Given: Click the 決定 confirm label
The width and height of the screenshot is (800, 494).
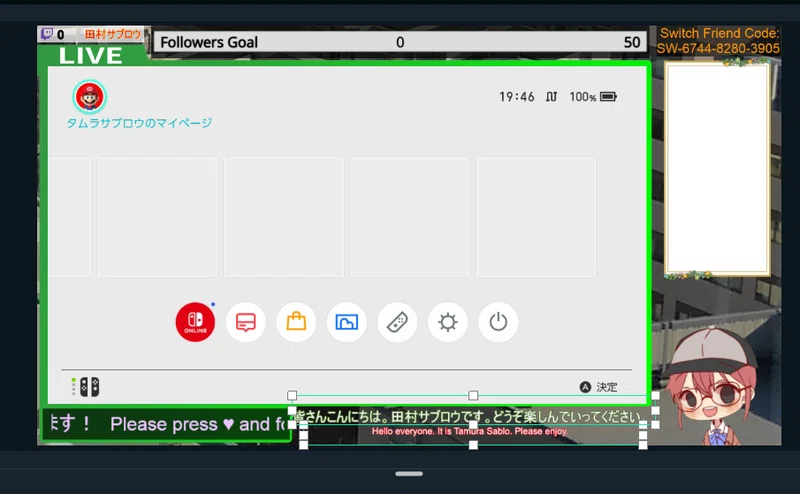Looking at the screenshot, I should coord(607,387).
